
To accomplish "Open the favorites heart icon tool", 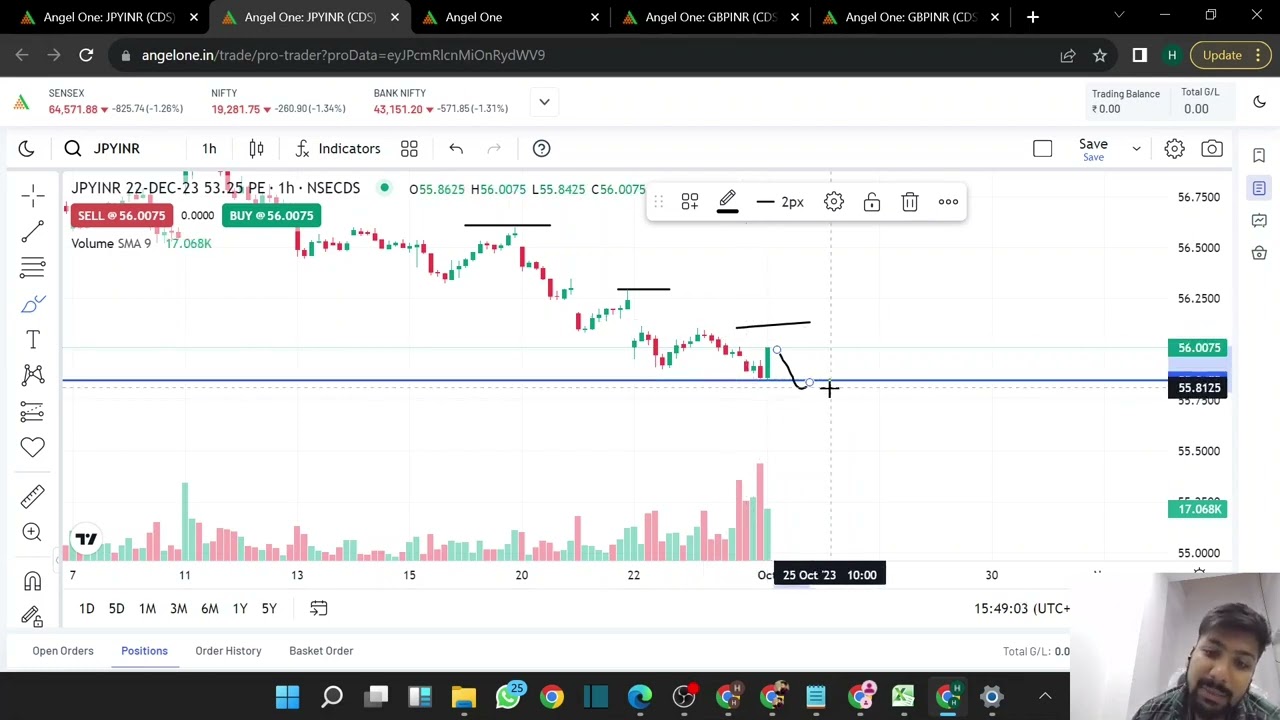I will coord(33,447).
